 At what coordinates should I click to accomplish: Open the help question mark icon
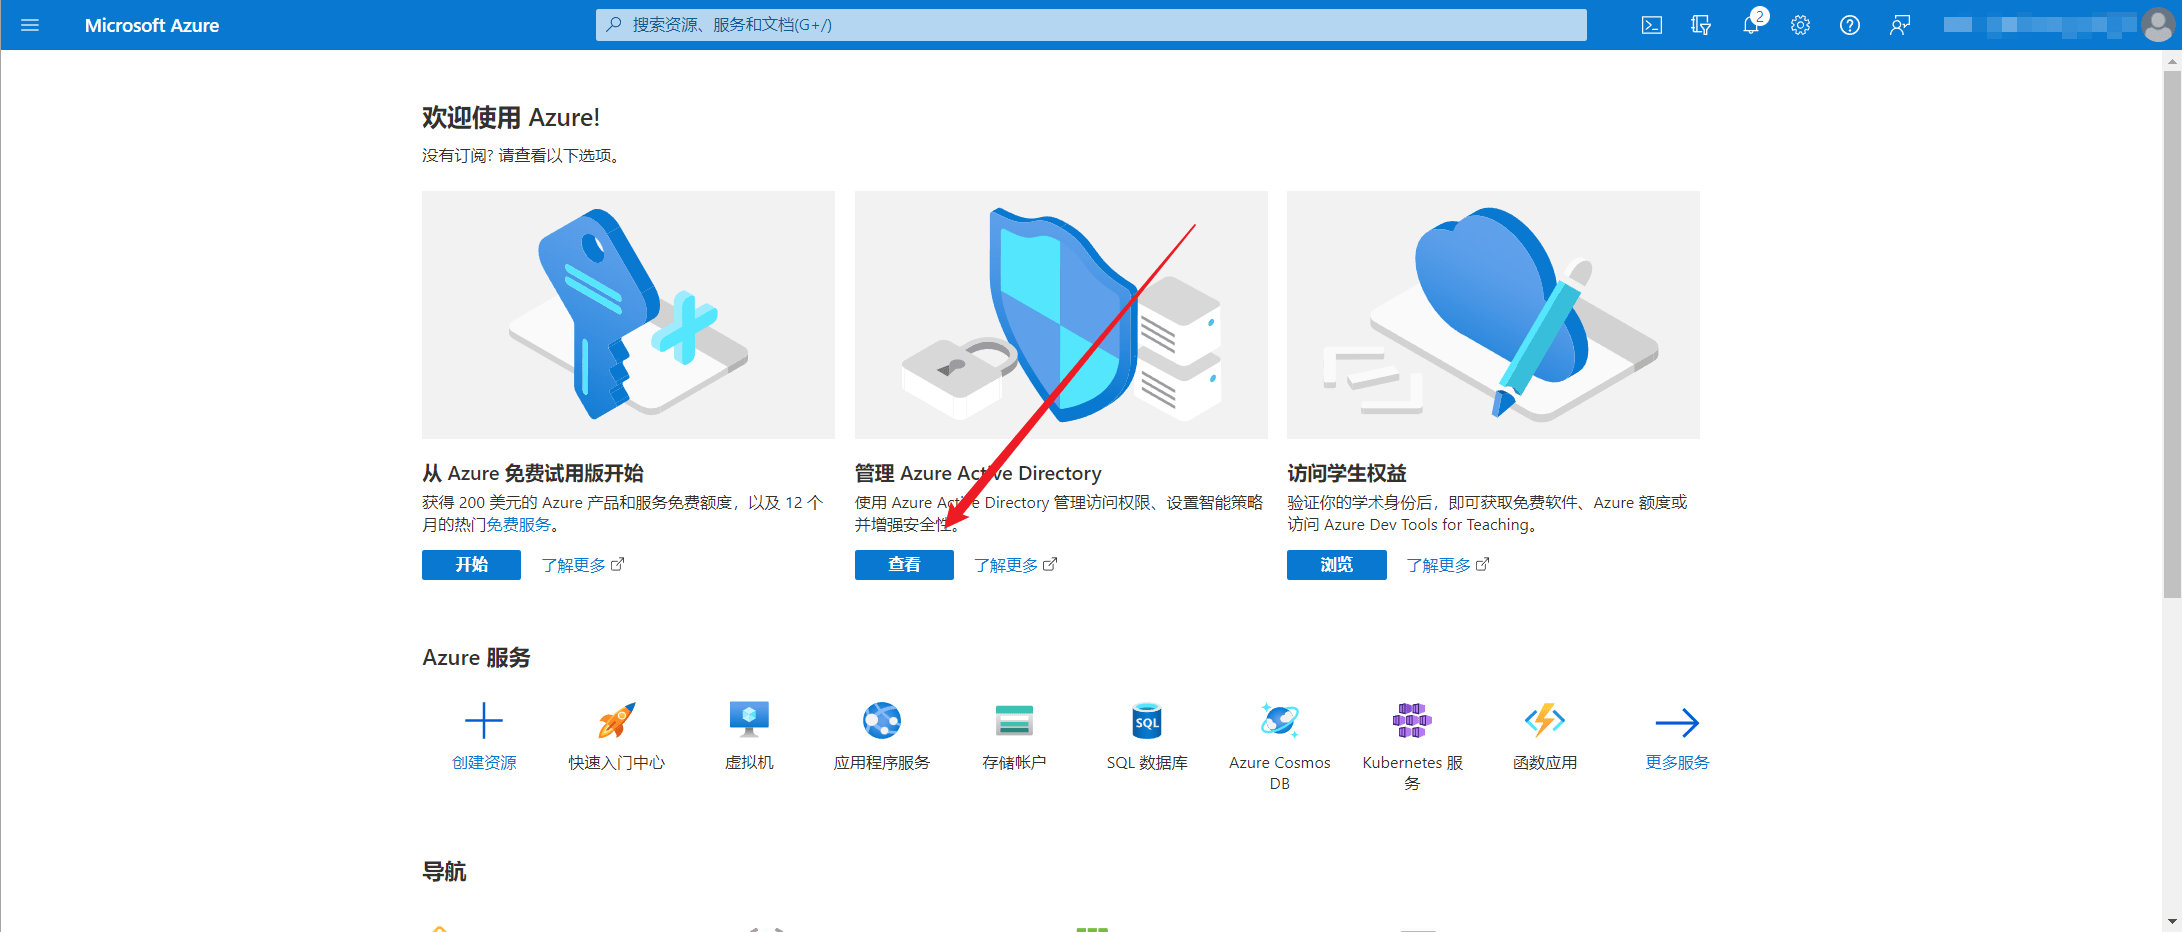[x=1849, y=25]
